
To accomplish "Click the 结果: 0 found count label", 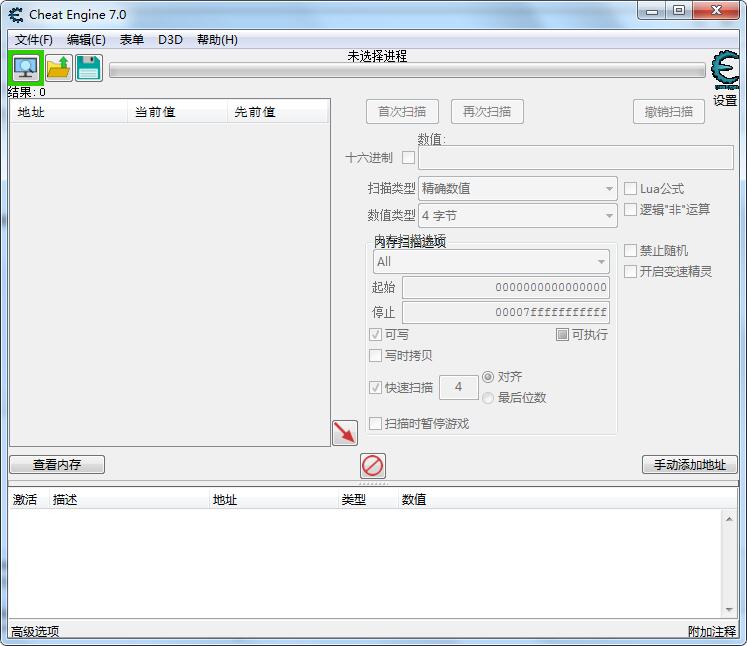I will [27, 92].
